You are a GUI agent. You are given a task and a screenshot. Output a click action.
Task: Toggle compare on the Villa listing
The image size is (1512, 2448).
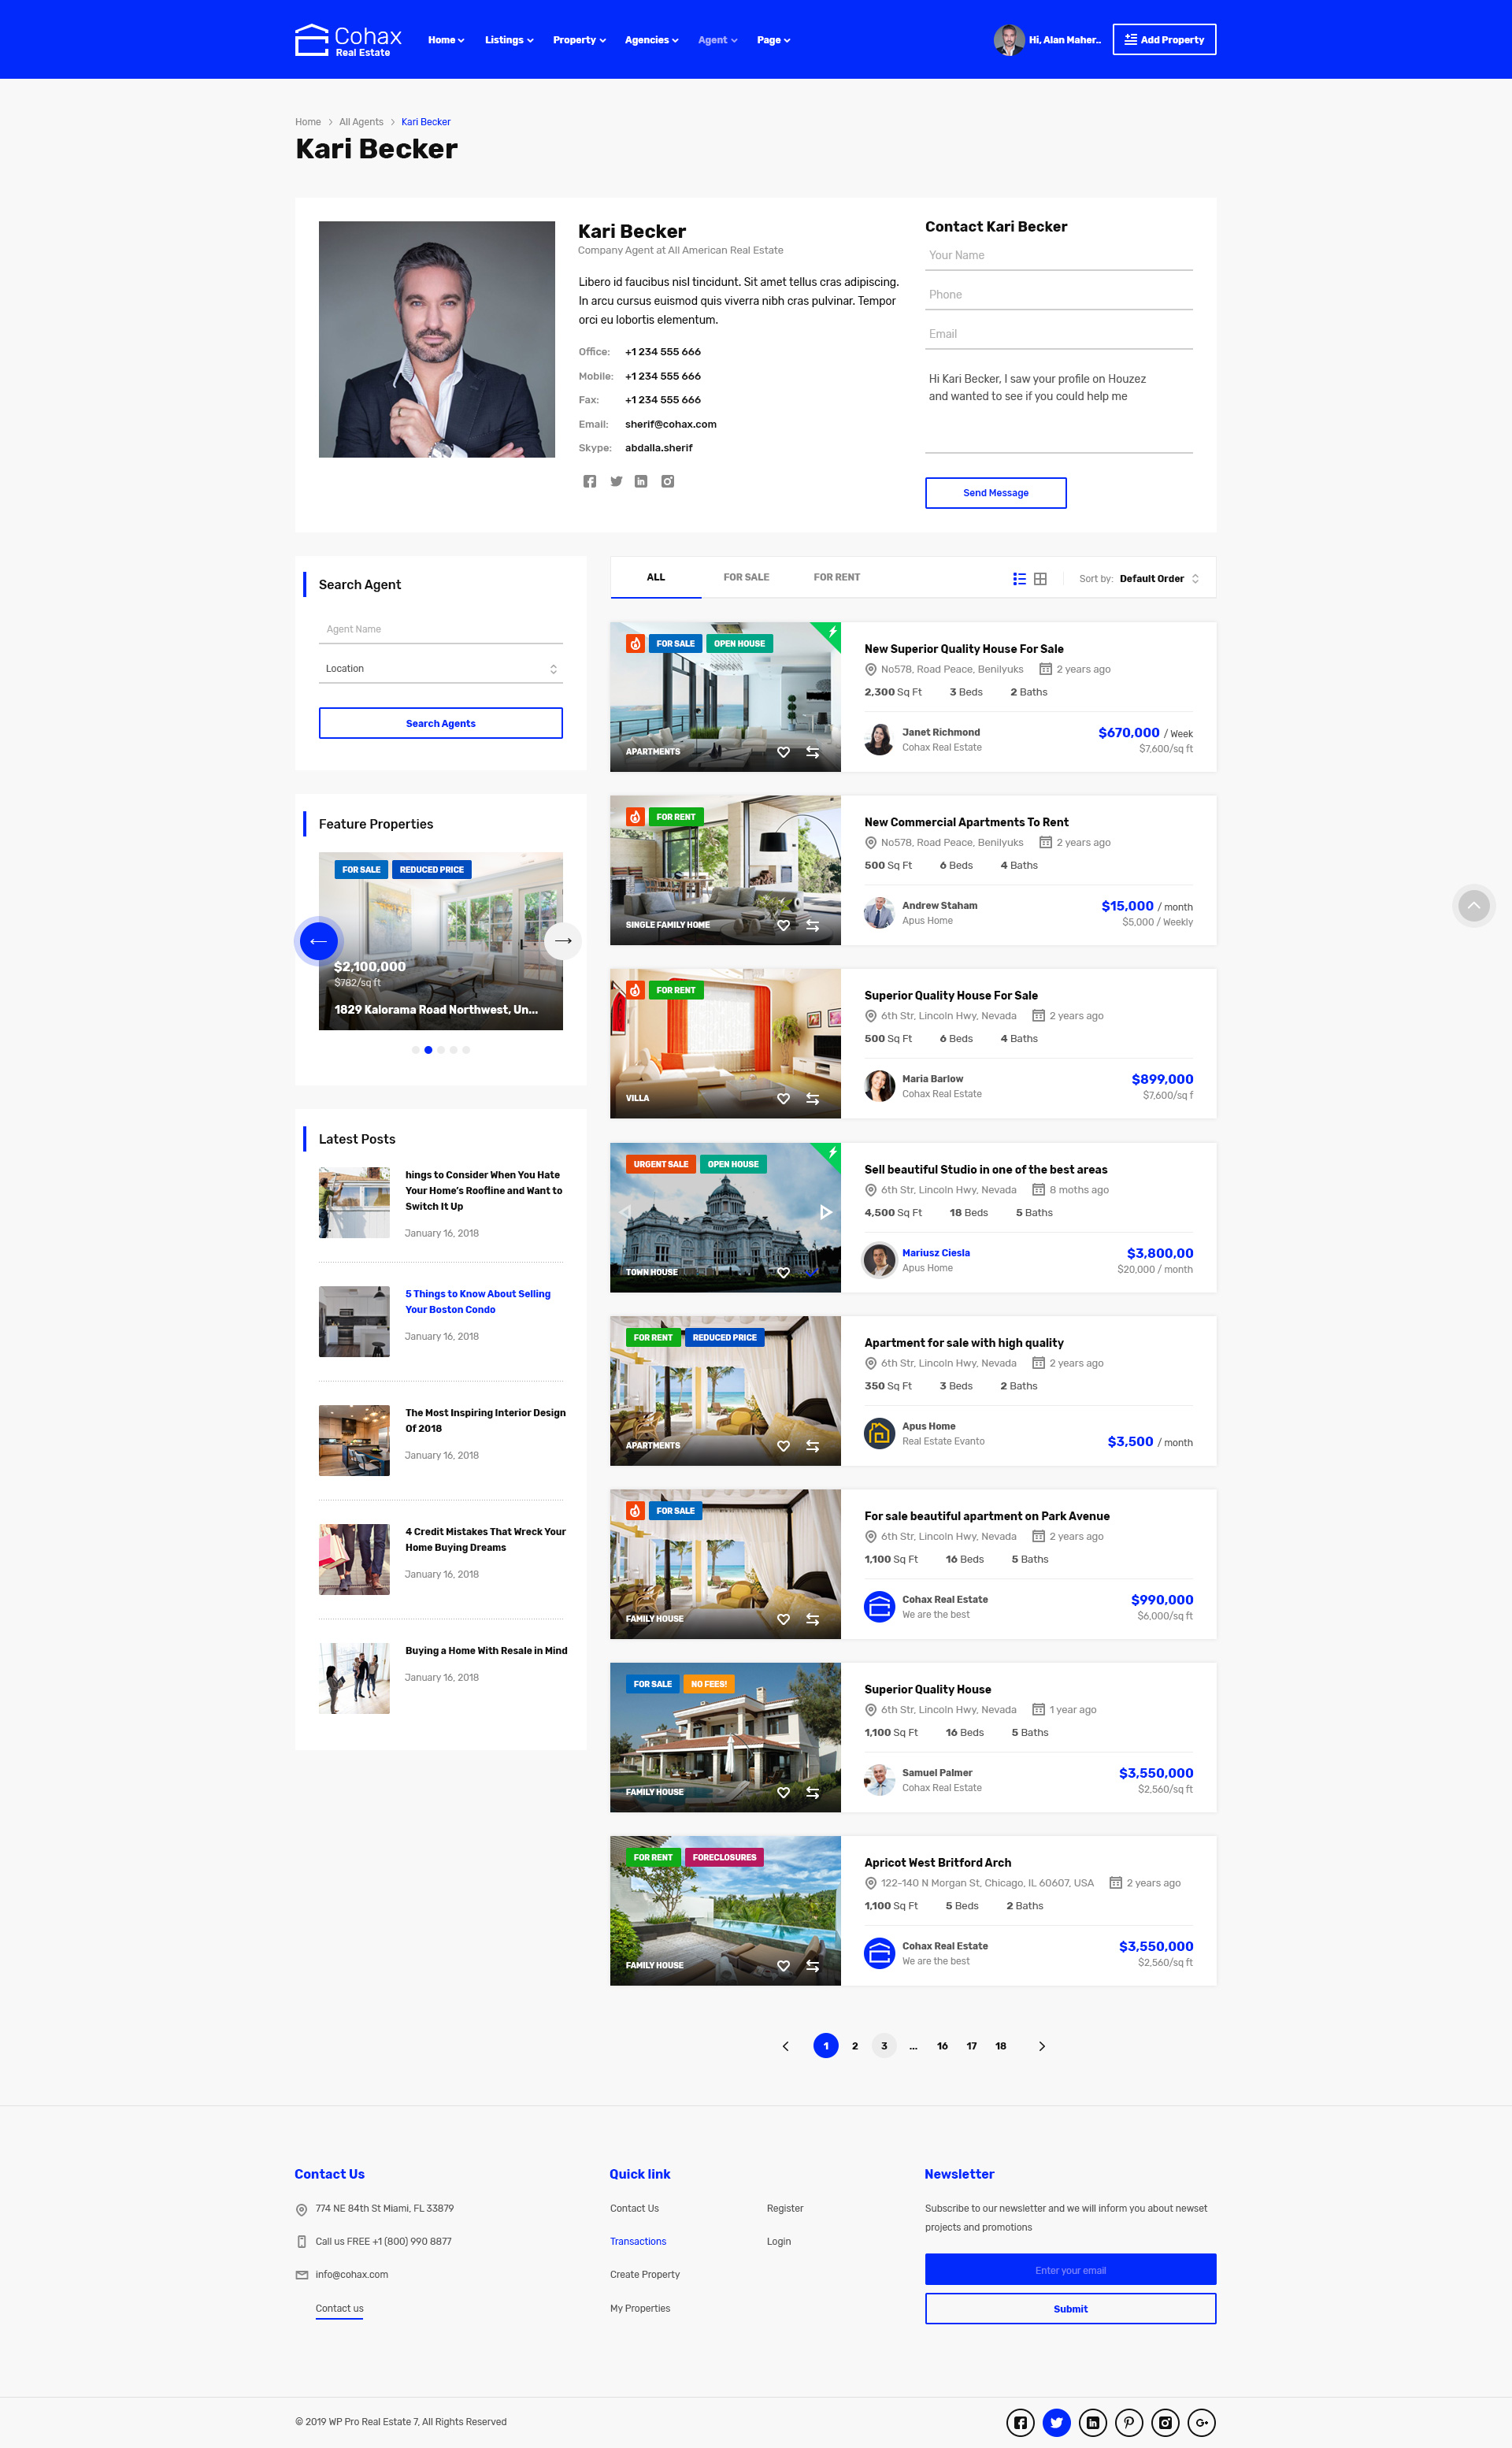812,1098
